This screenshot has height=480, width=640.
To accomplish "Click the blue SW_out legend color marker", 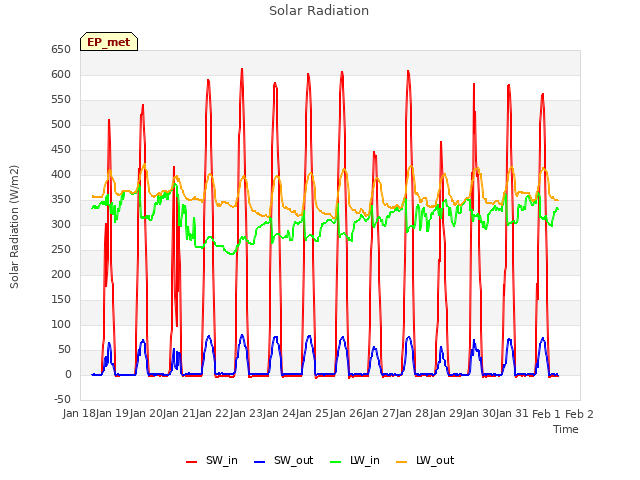I will [260, 462].
